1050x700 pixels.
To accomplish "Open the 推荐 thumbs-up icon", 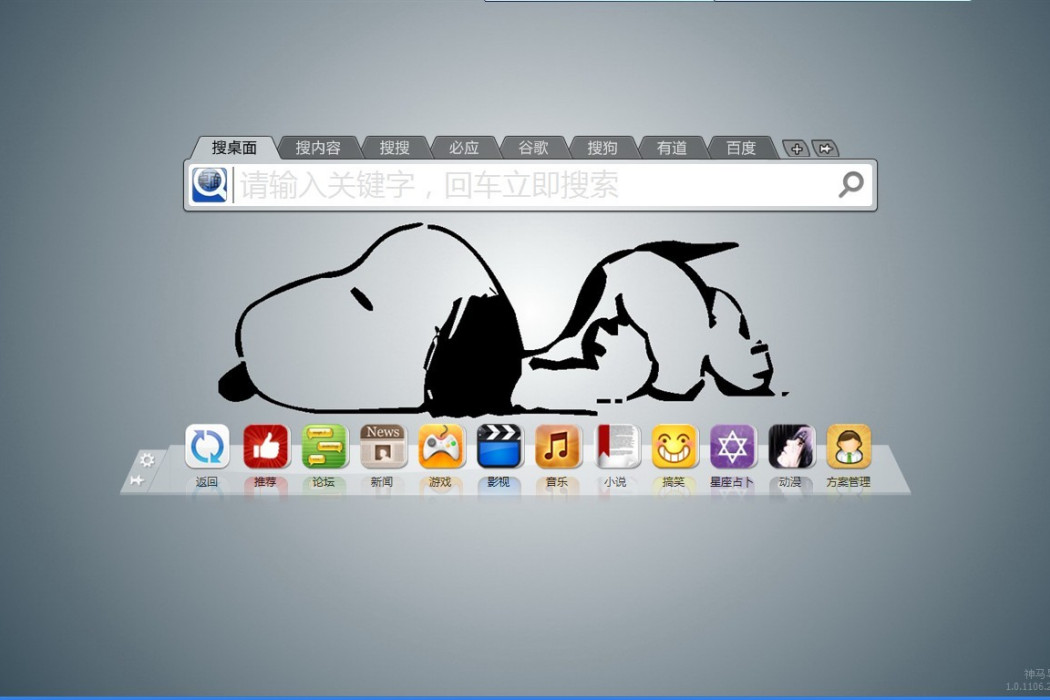I will click(266, 447).
